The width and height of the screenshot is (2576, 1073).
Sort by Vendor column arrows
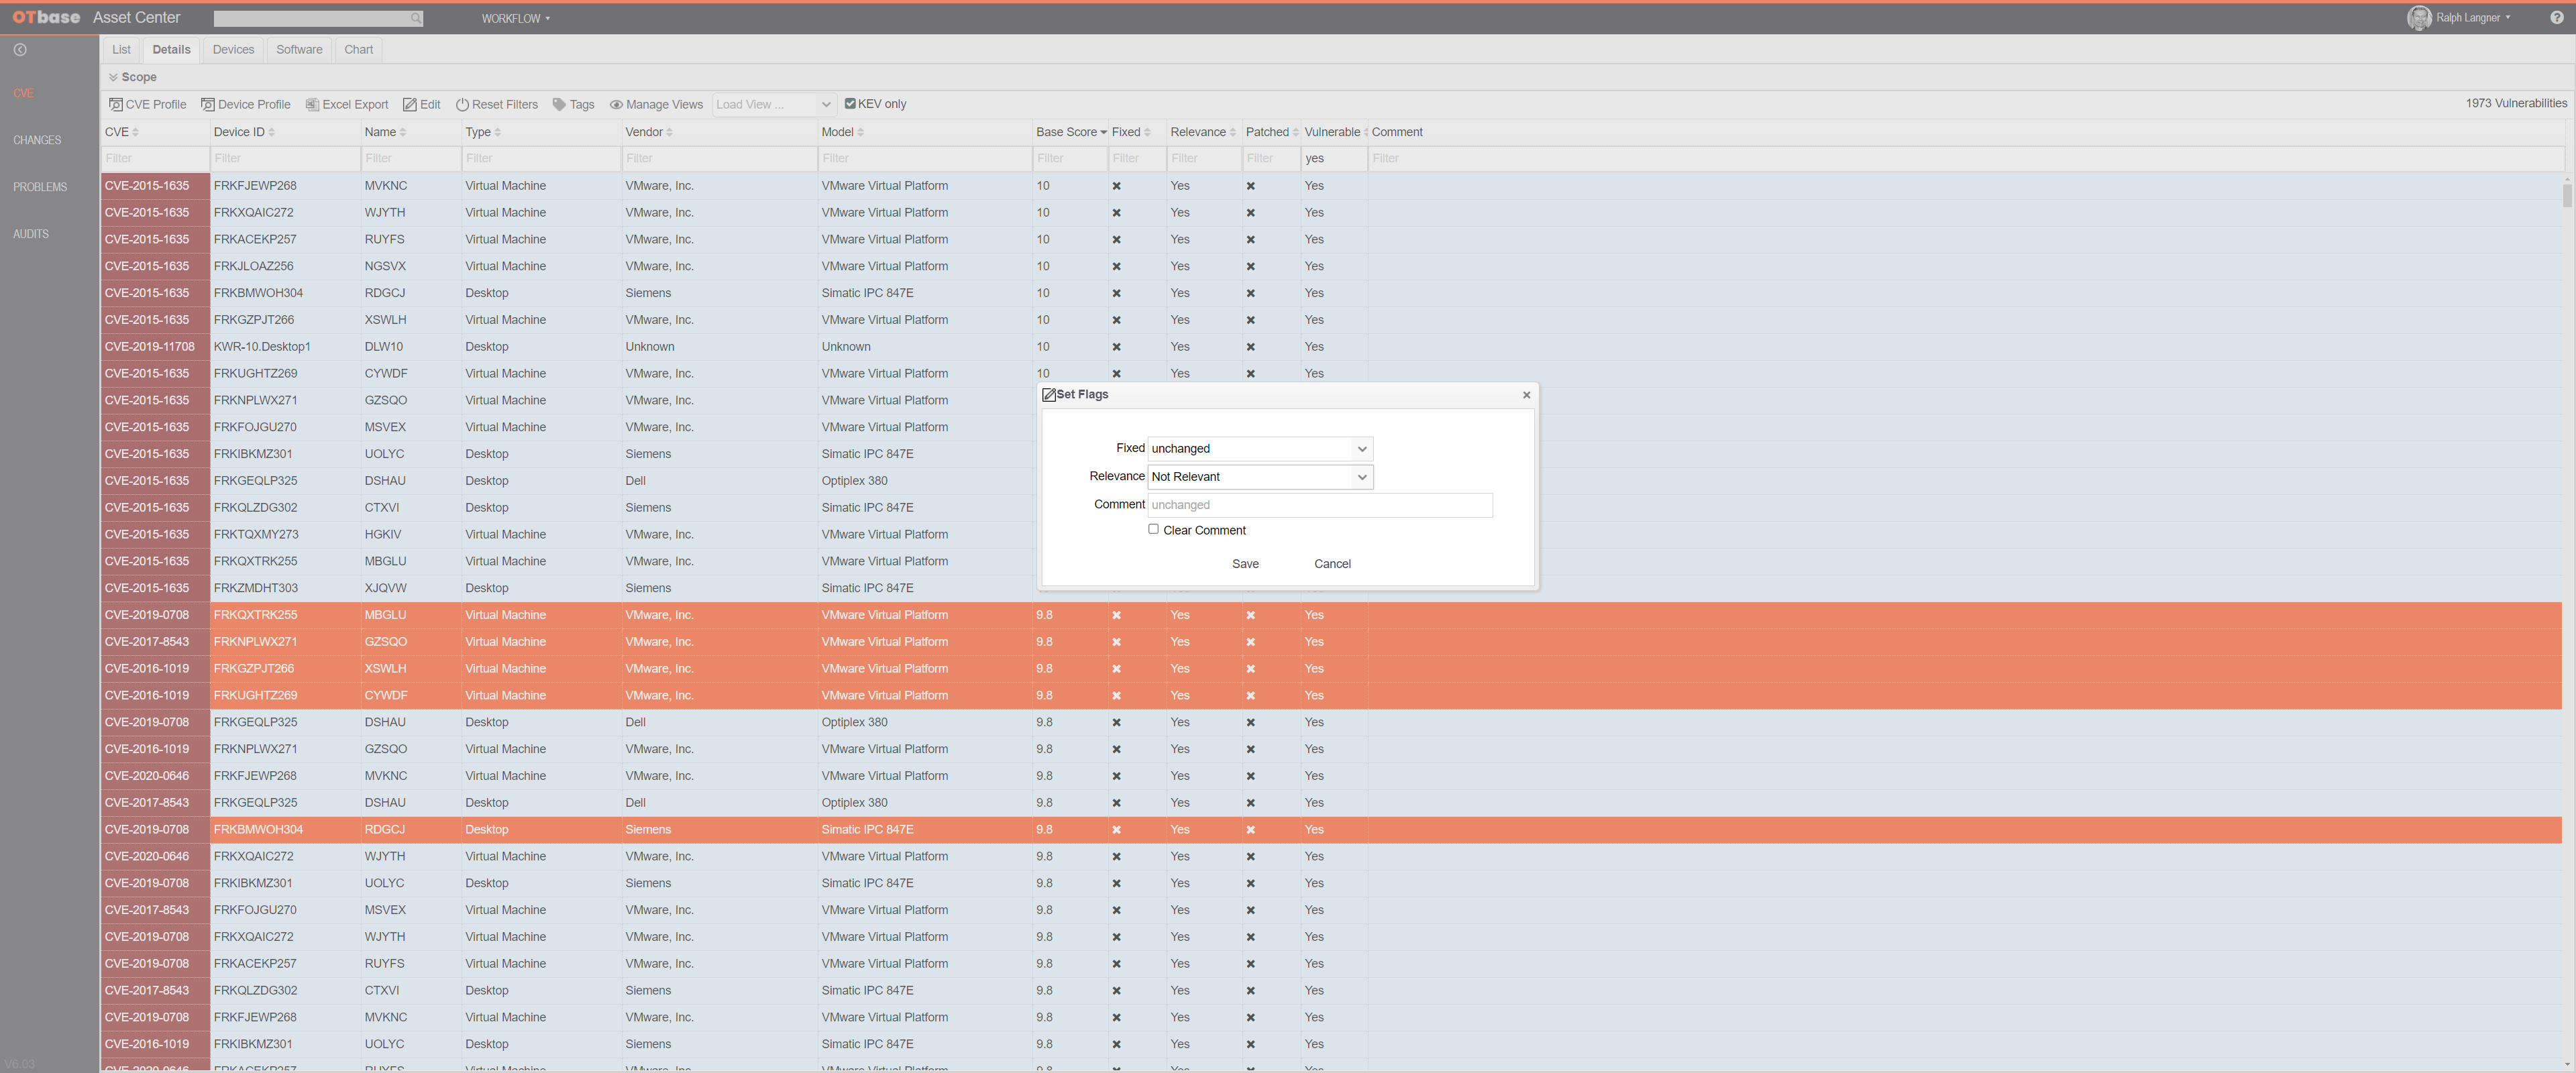click(669, 132)
